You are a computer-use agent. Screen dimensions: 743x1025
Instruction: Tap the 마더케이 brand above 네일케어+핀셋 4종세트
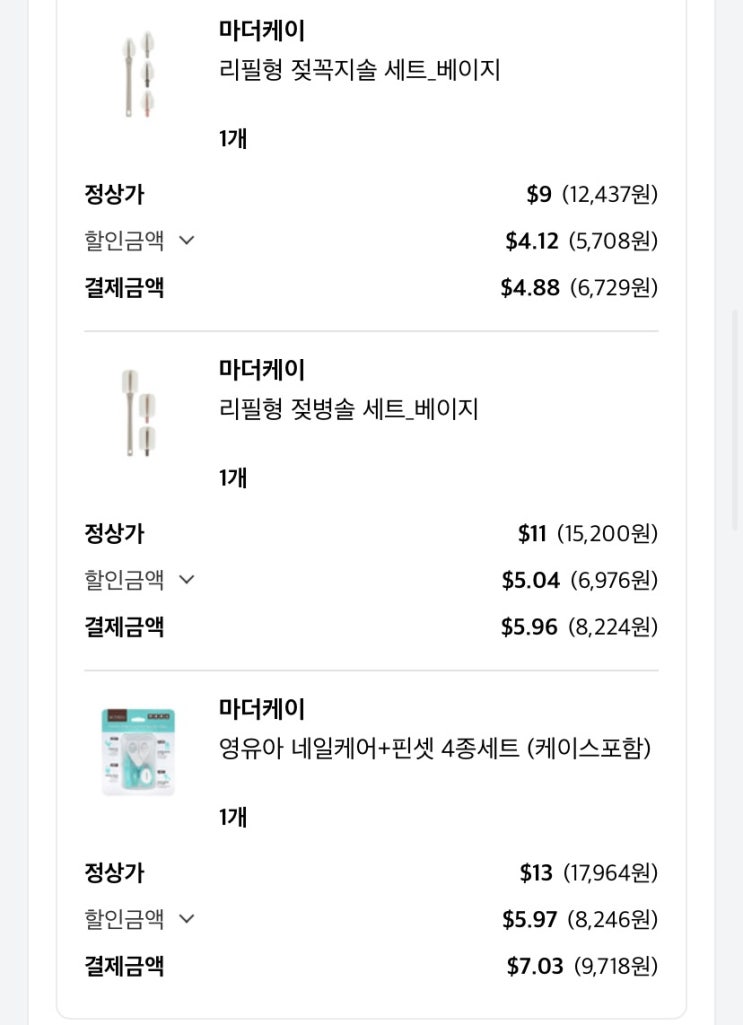click(262, 709)
